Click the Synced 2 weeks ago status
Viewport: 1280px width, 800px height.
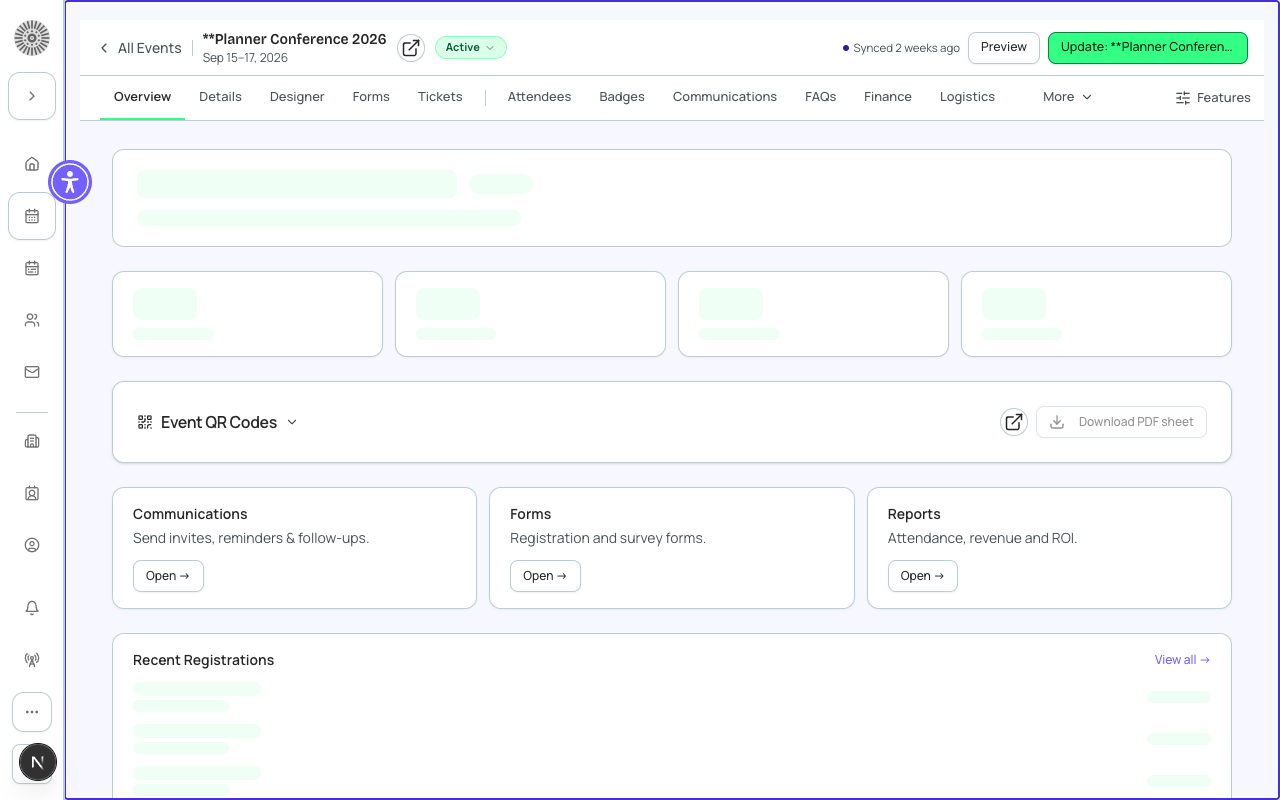[x=901, y=48]
